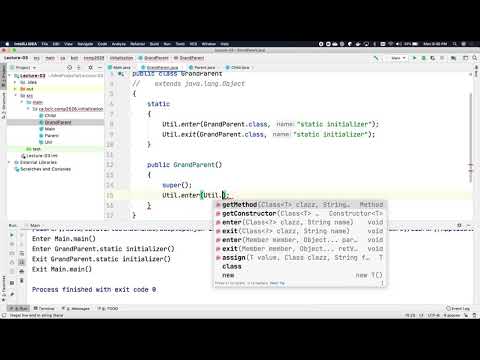Choose new completion suggestion

coord(300,275)
